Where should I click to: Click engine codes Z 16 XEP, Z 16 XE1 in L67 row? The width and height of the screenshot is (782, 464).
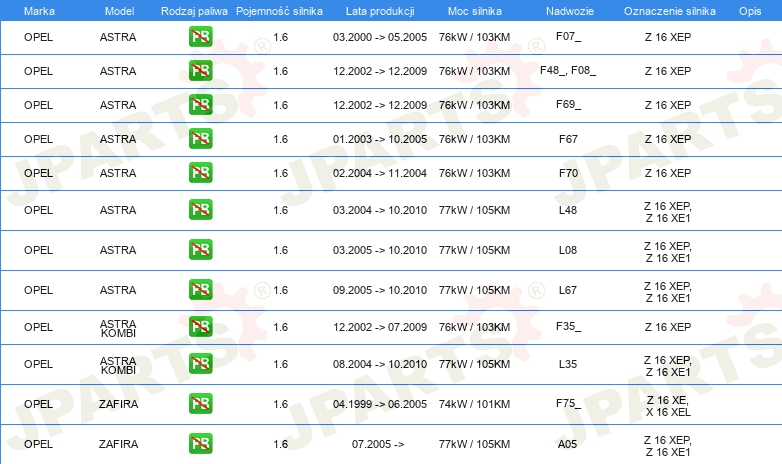pyautogui.click(x=668, y=292)
